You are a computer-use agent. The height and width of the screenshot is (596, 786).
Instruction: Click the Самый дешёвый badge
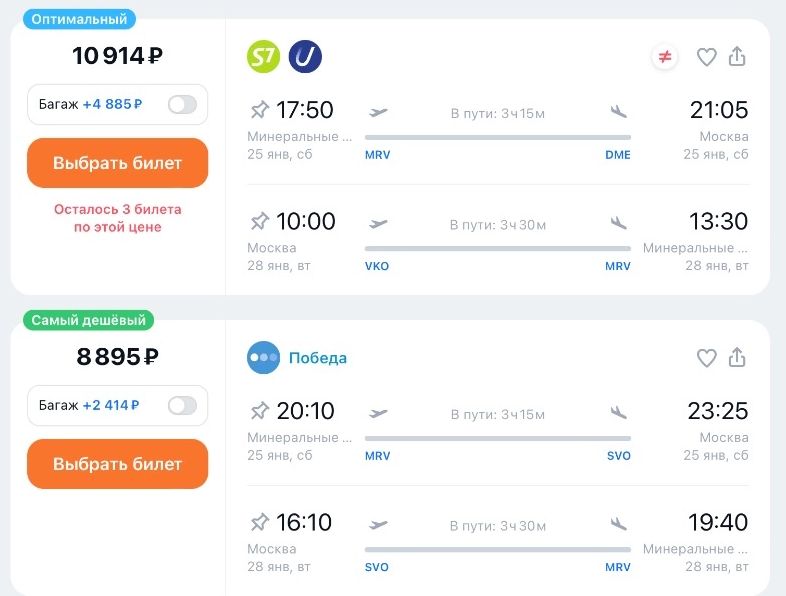[x=88, y=320]
